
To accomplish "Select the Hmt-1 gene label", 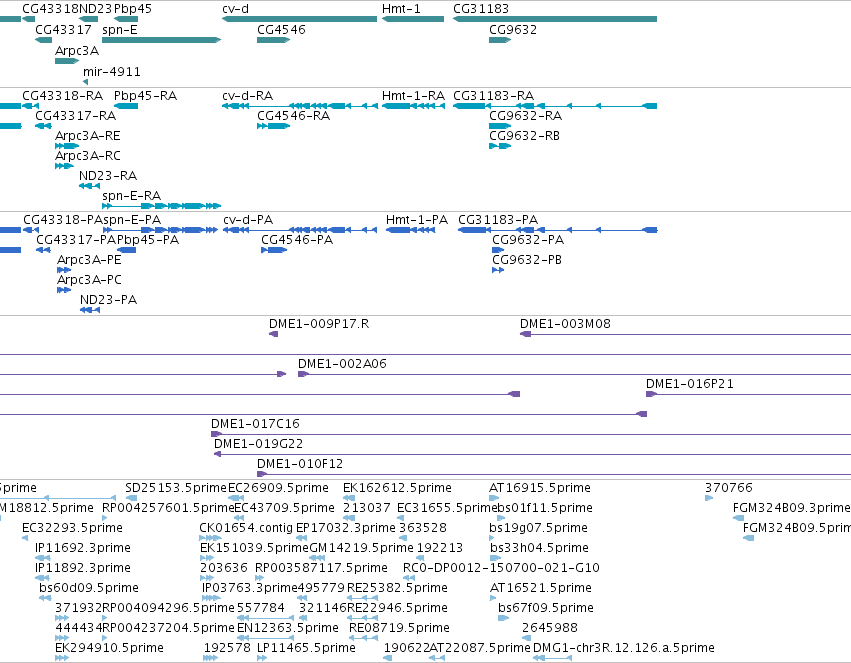I will tap(401, 9).
